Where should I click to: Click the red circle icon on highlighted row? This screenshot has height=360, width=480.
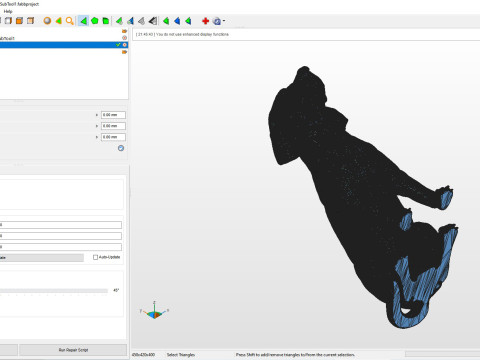125,45
